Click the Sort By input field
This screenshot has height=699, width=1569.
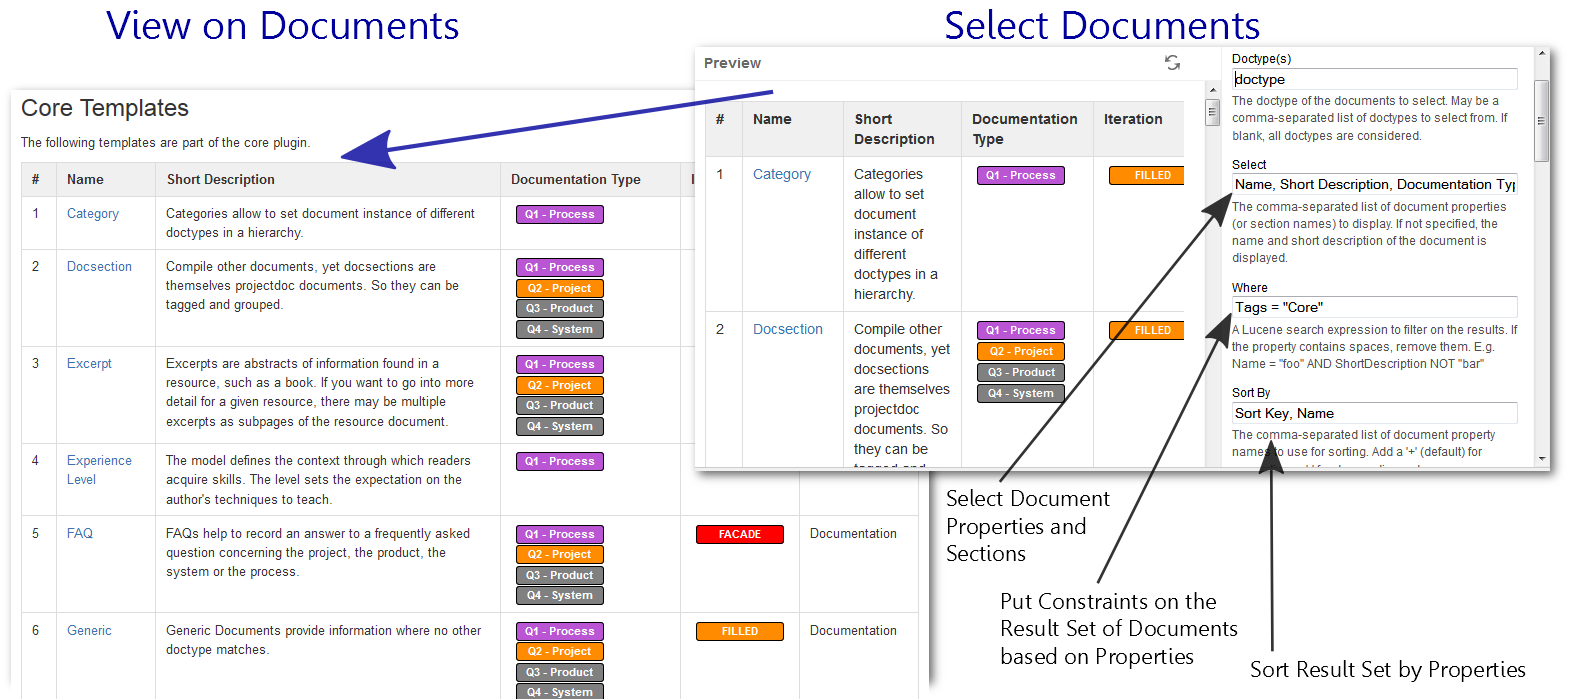1374,414
